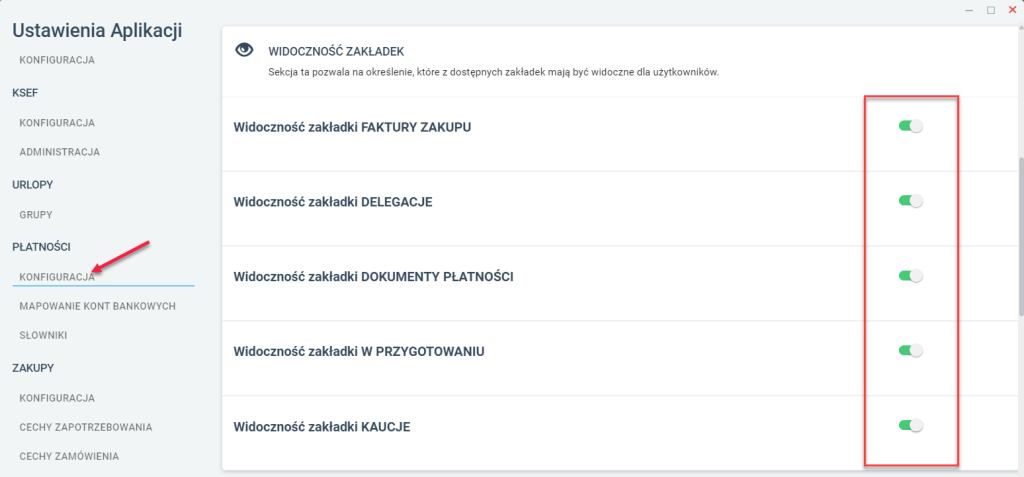1024x477 pixels.
Task: Toggle the W PRZYGOTOWANIU visibility switch
Action: (911, 351)
